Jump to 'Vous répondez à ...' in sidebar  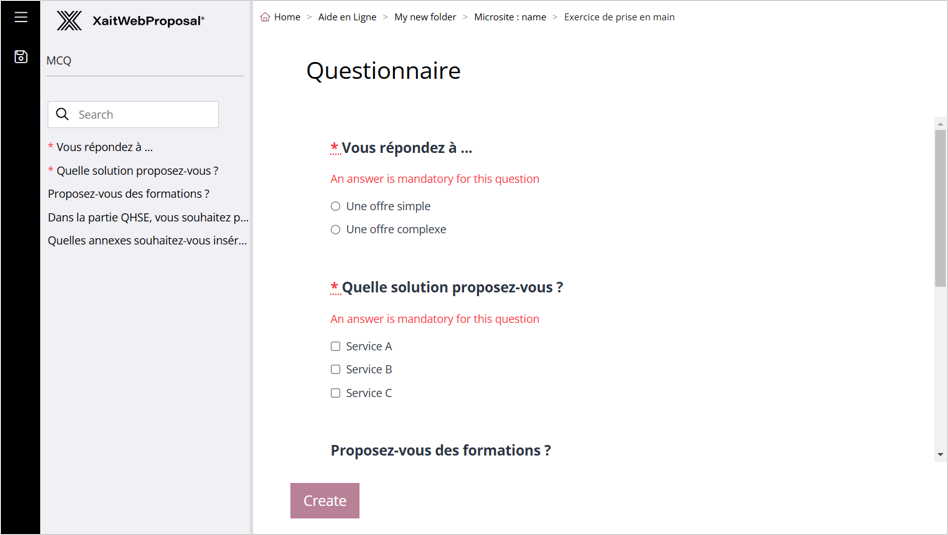click(104, 147)
